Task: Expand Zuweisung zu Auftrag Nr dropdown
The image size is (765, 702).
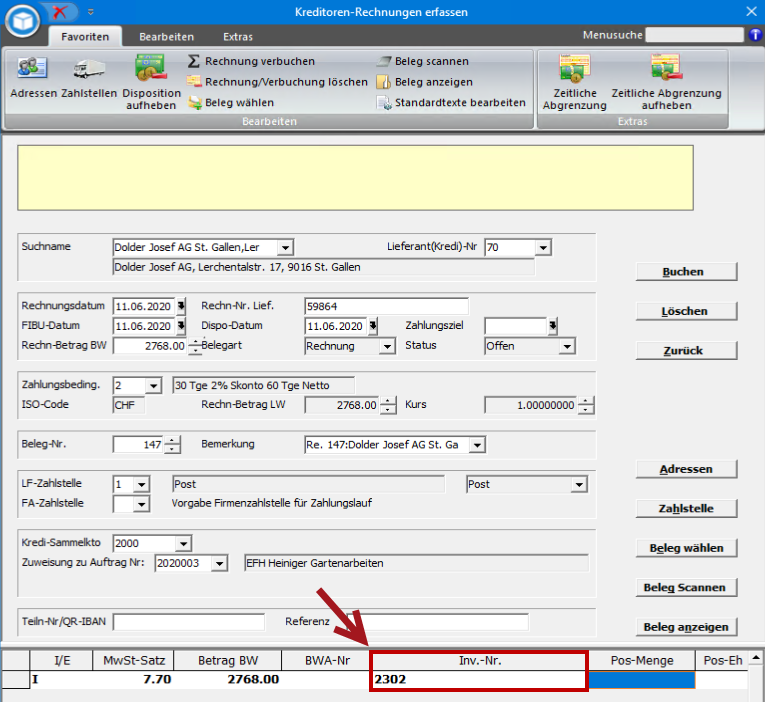Action: 220,563
